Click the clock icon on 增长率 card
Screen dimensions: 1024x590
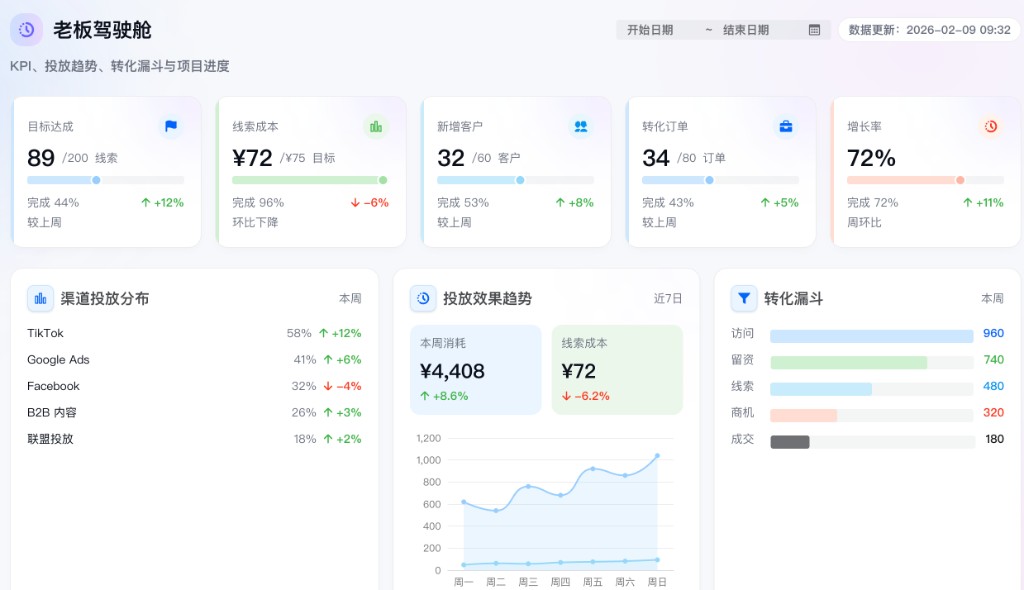pyautogui.click(x=990, y=126)
